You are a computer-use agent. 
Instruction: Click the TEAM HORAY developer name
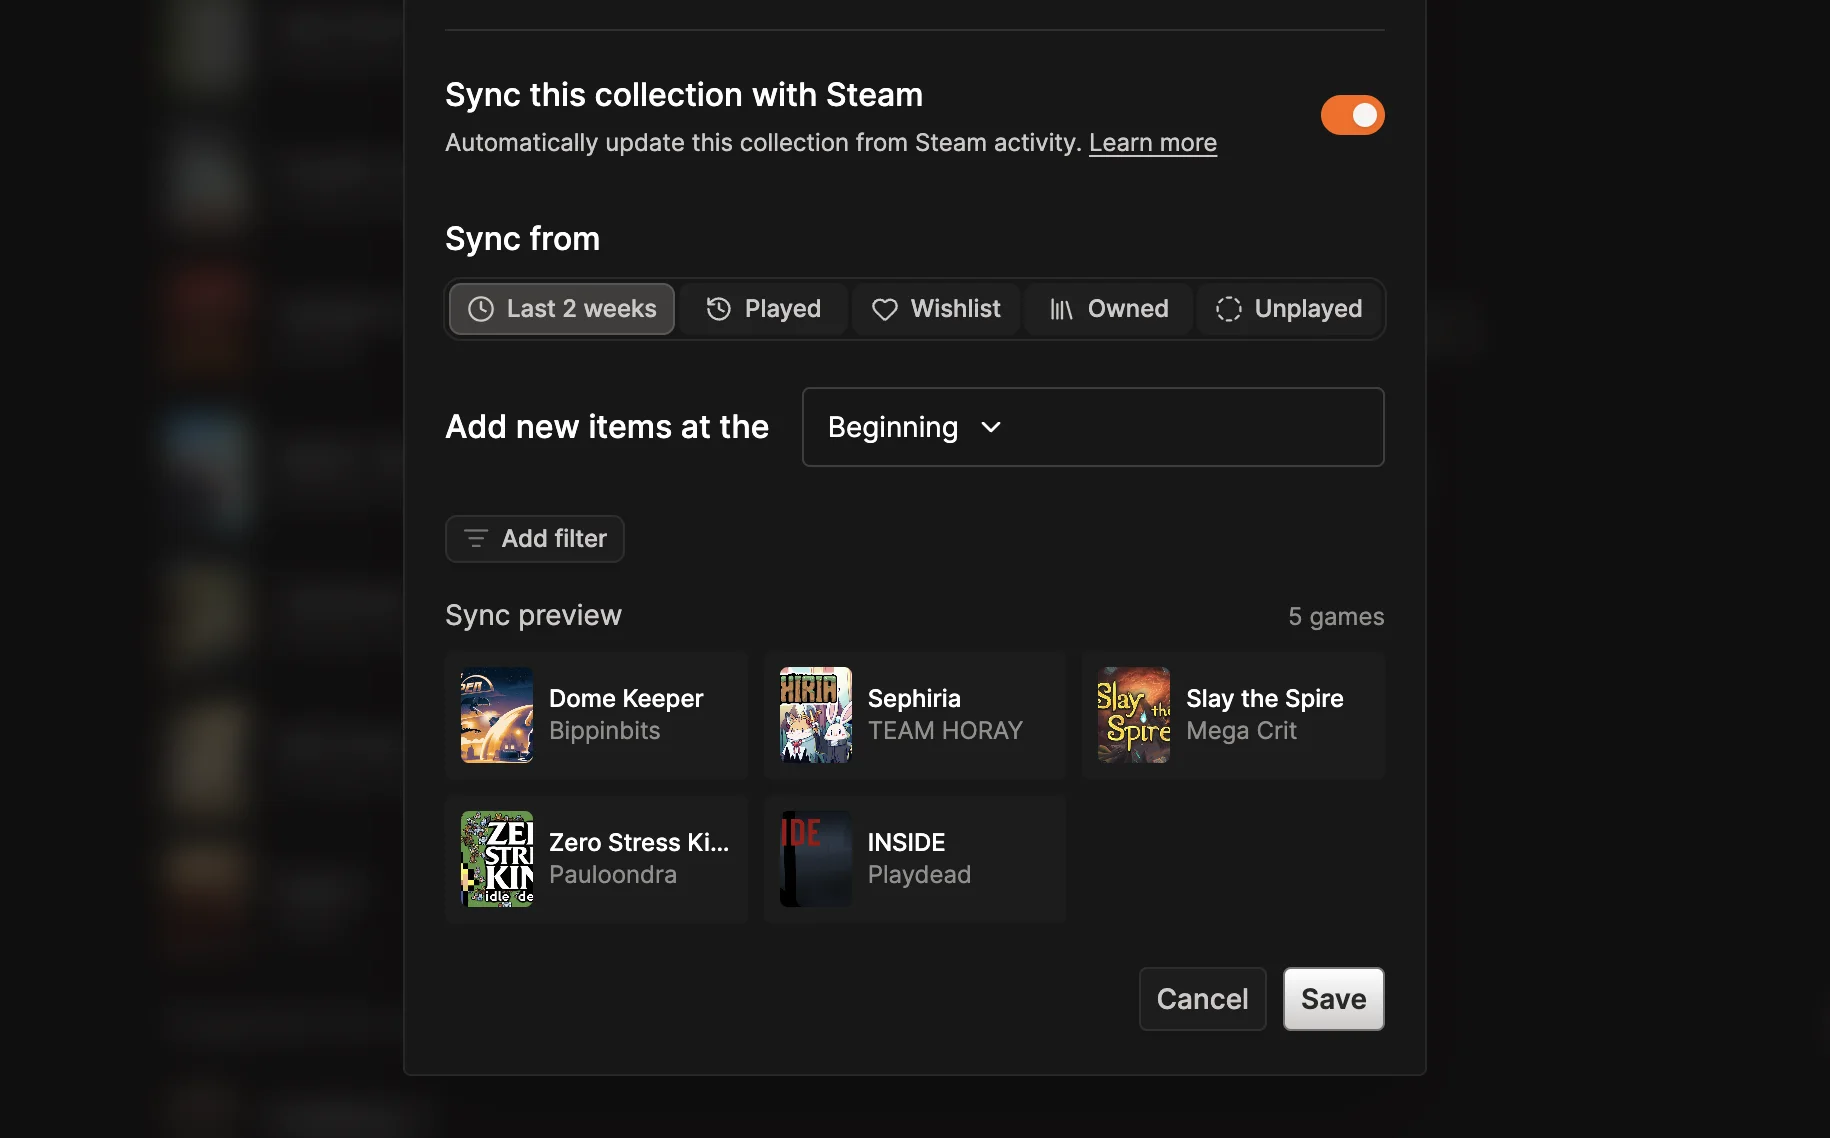pos(945,731)
